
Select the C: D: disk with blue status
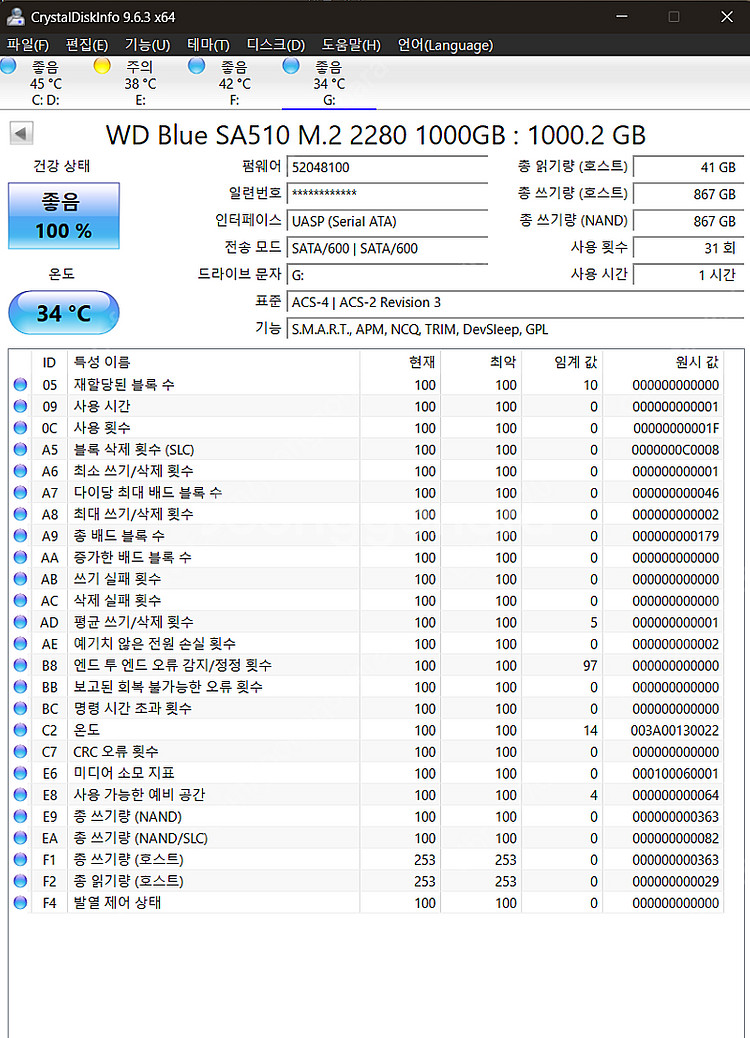[x=45, y=83]
